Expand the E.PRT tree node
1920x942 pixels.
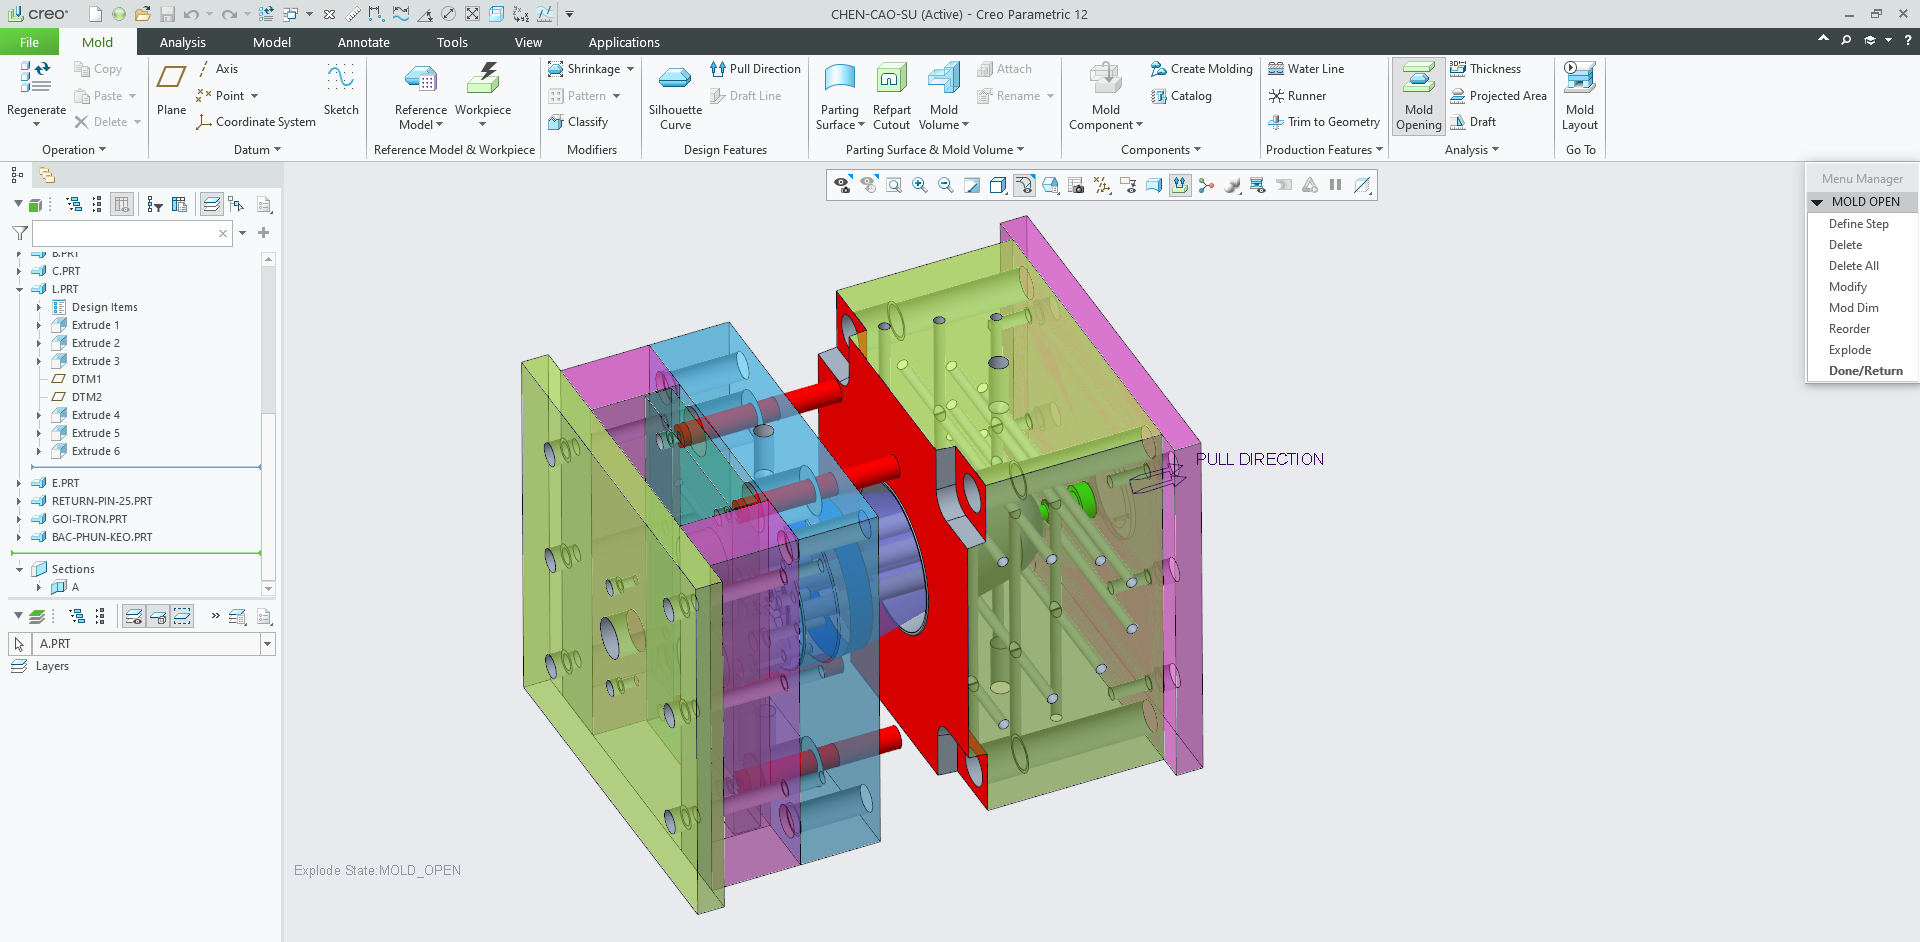(19, 483)
